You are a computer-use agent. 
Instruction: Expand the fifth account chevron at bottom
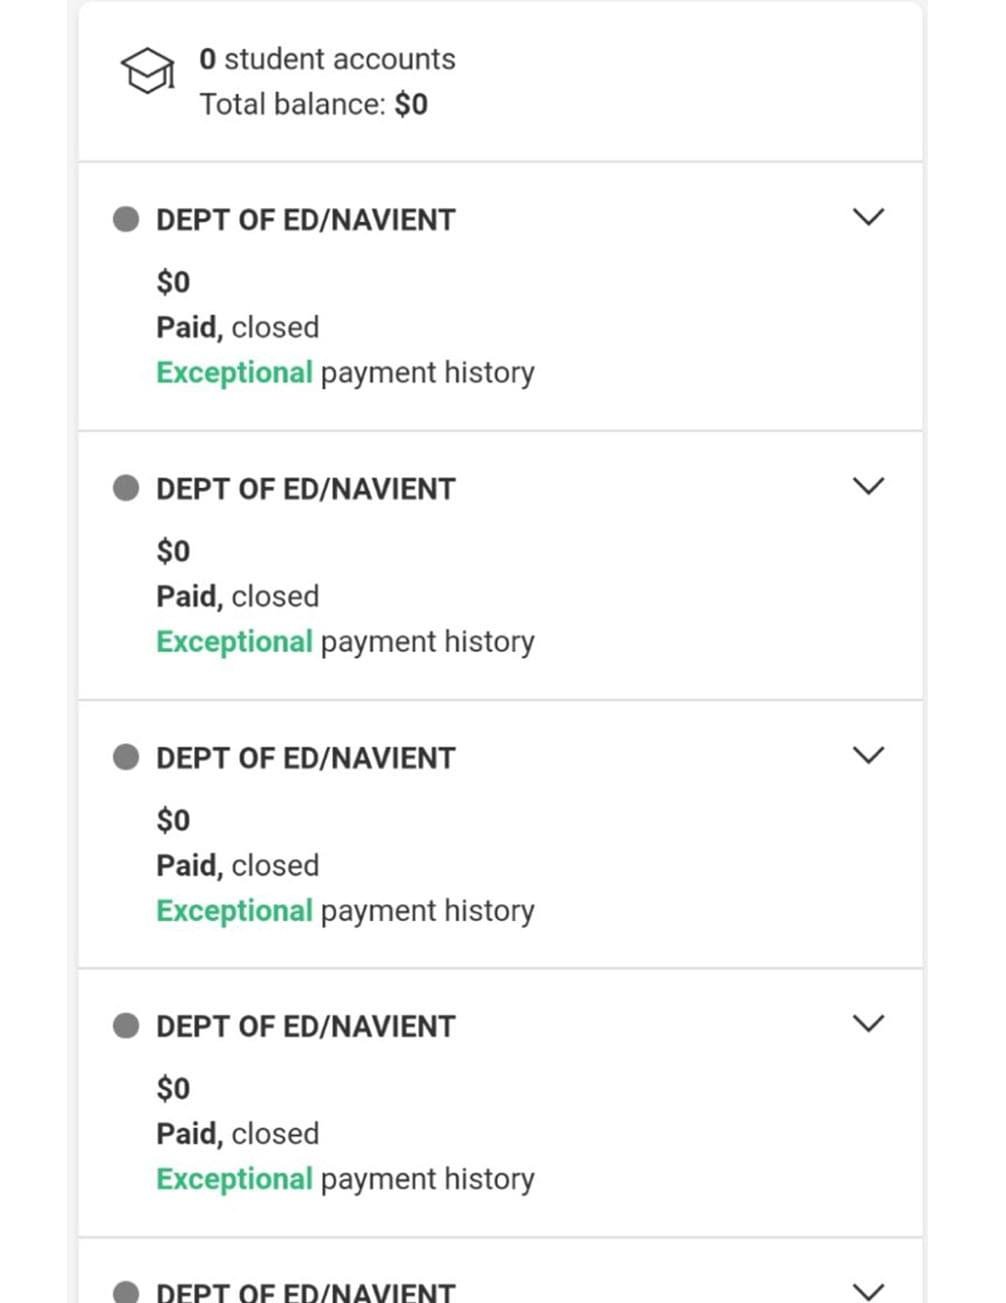click(x=868, y=1291)
